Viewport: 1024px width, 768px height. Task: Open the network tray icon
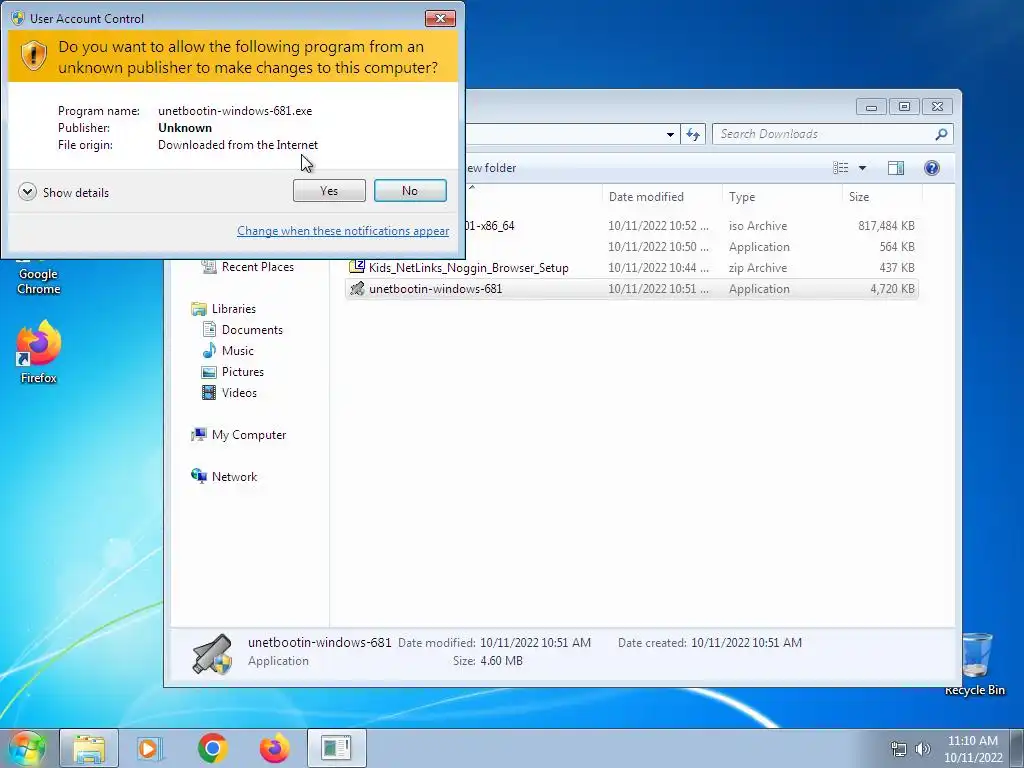pyautogui.click(x=899, y=749)
